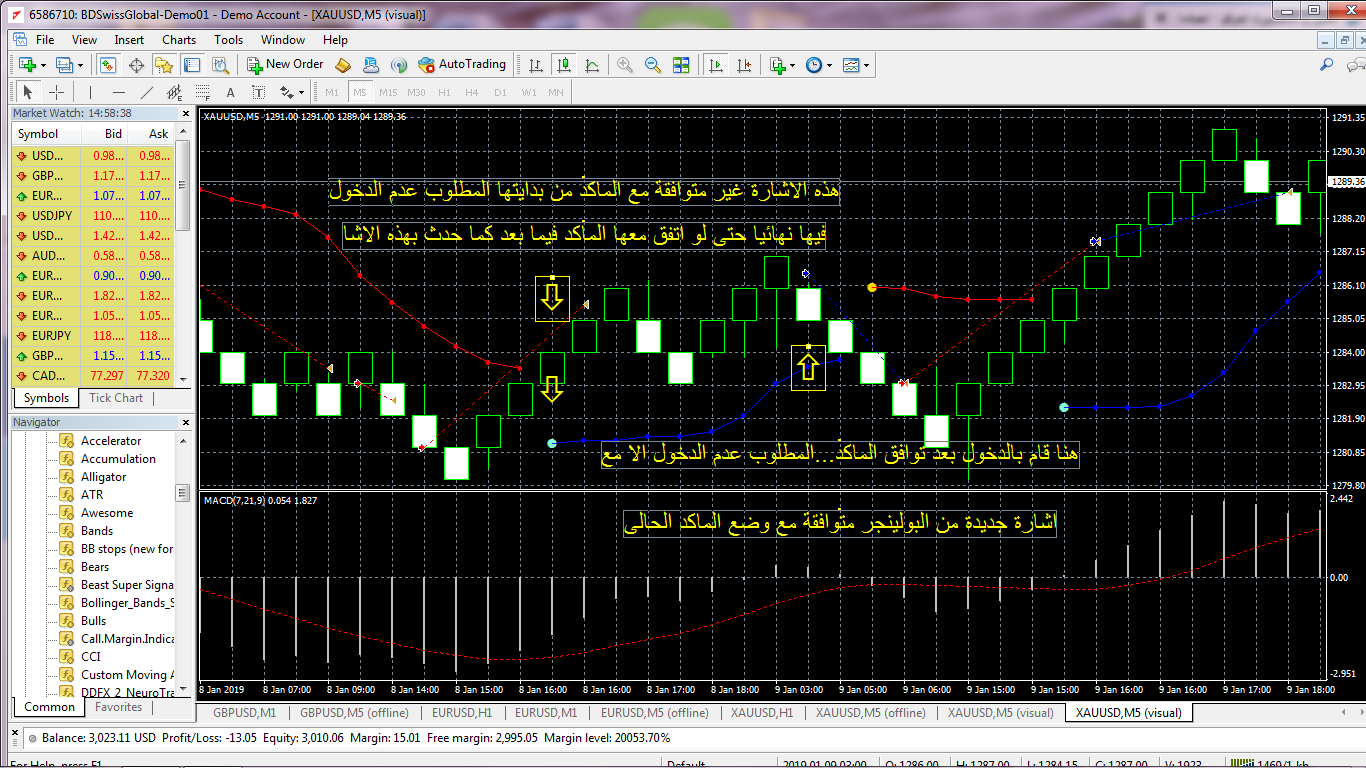The width and height of the screenshot is (1366, 768).
Task: Draw a horizontal line tool
Action: pos(119,92)
